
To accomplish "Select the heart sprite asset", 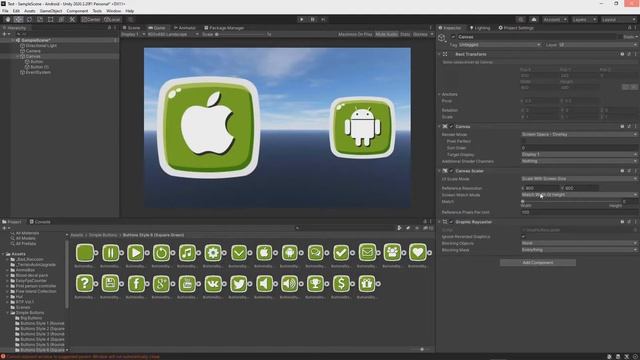I will 418,253.
